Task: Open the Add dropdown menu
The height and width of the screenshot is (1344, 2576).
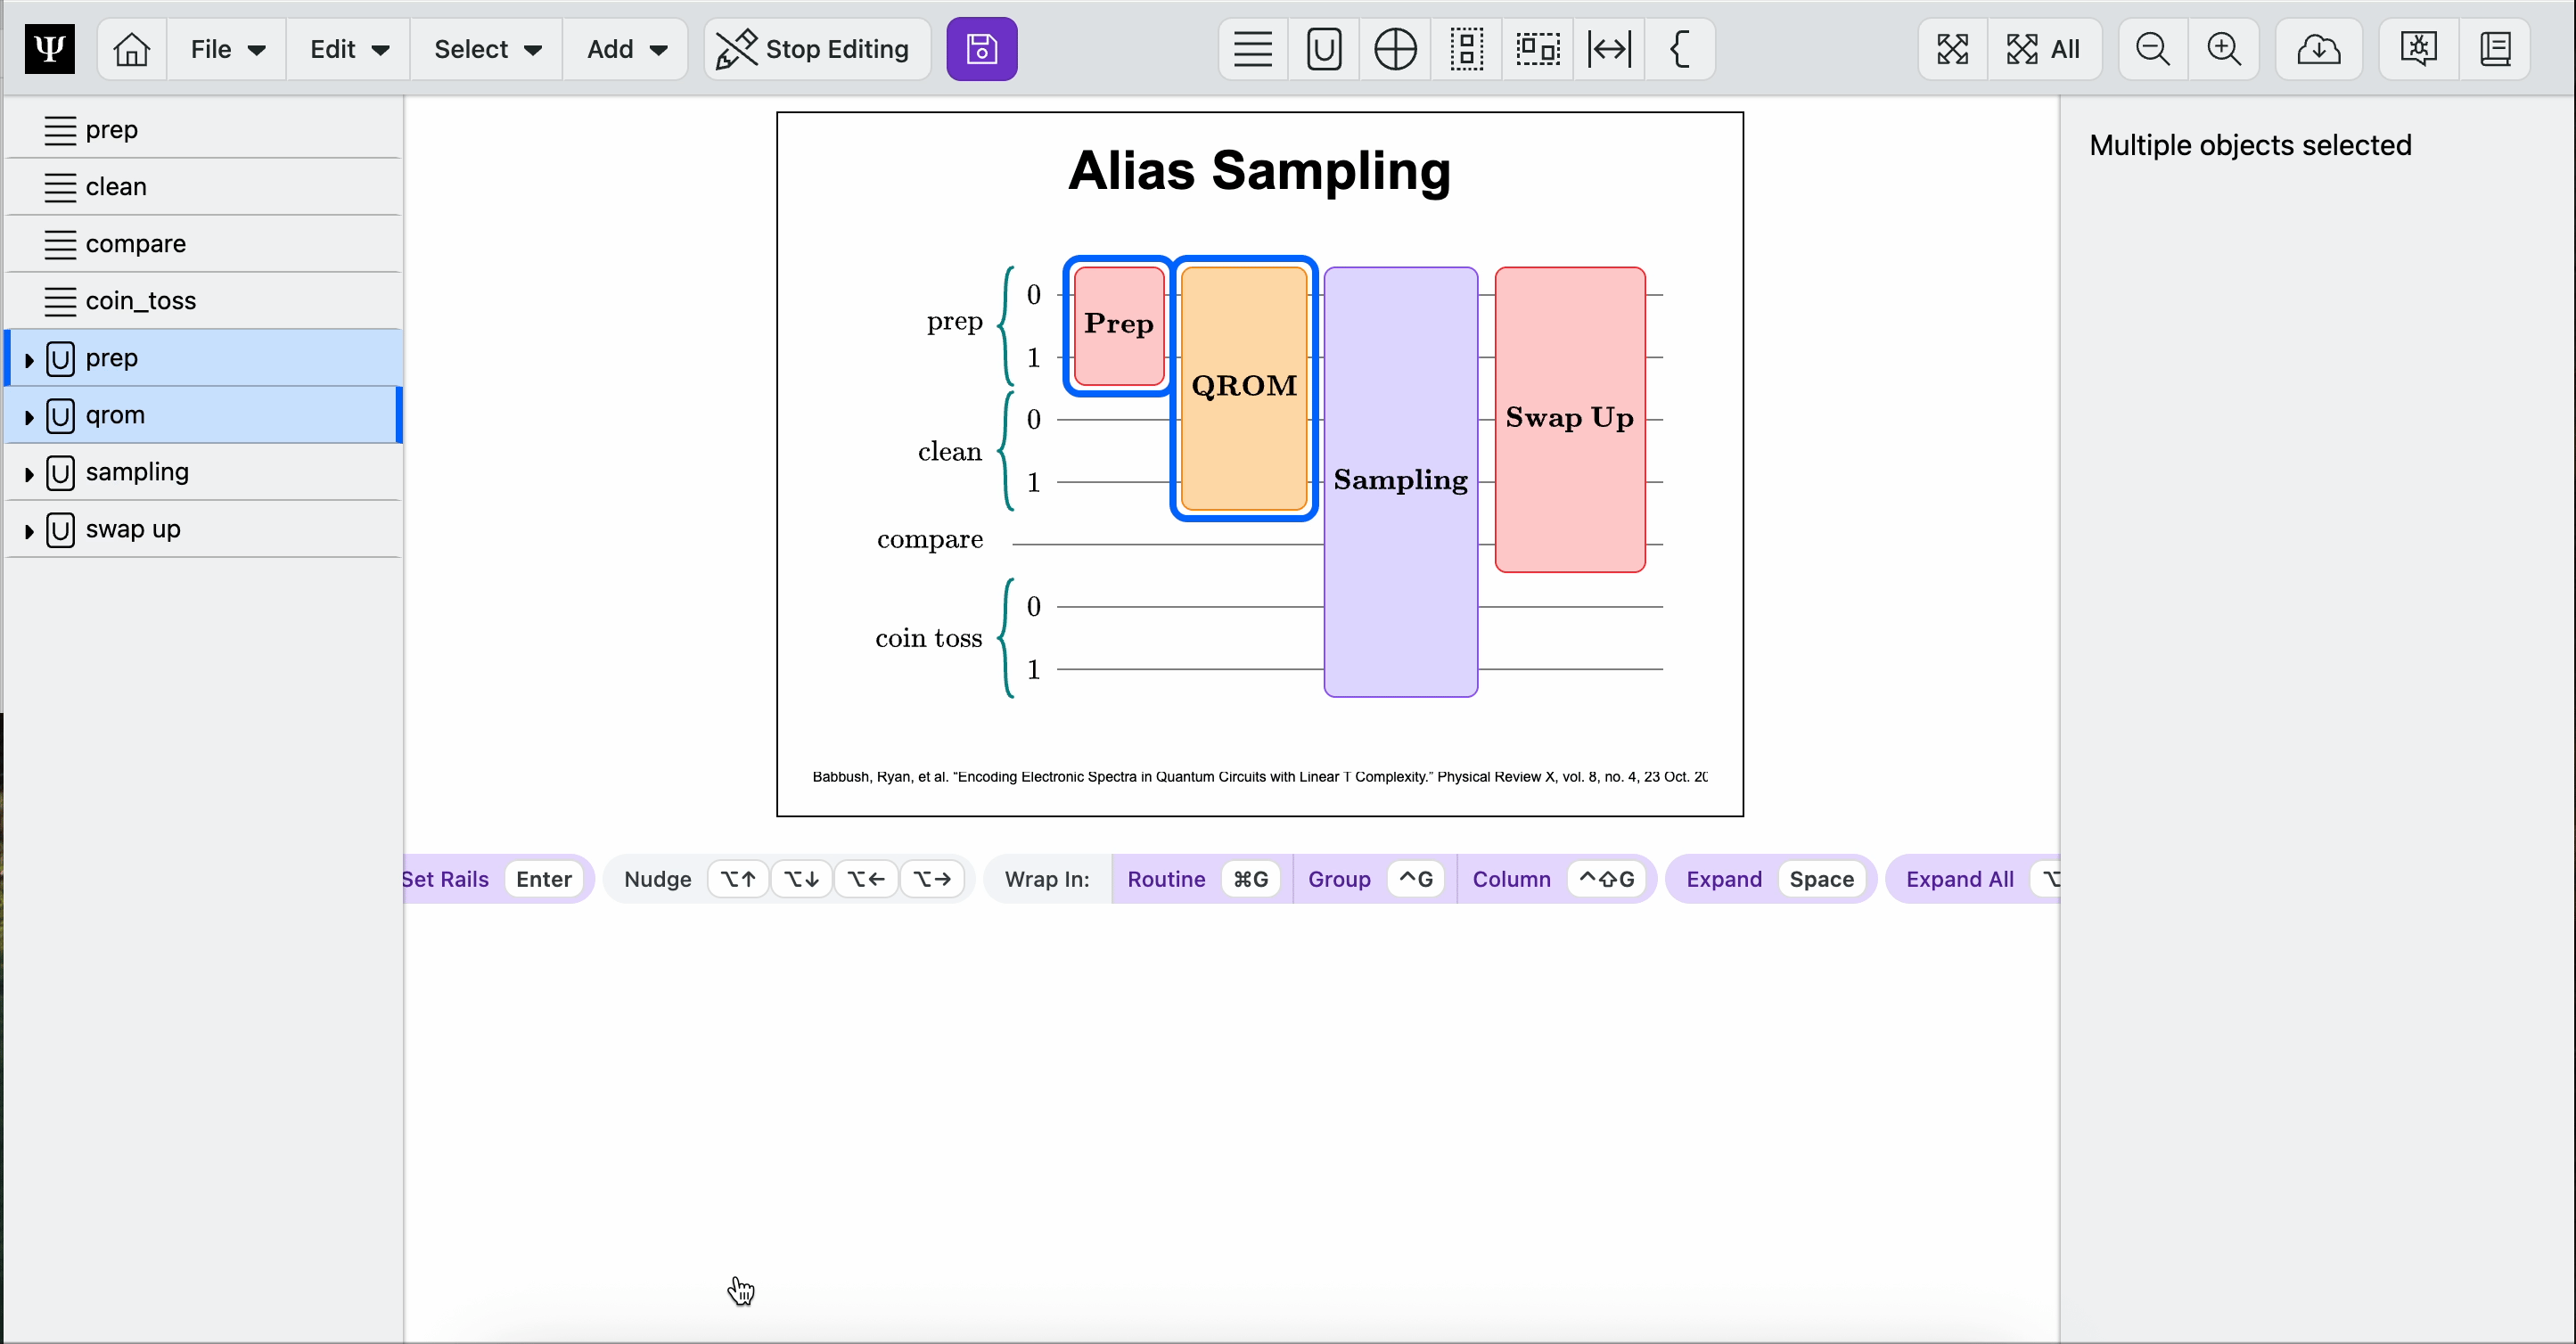Action: [x=626, y=49]
